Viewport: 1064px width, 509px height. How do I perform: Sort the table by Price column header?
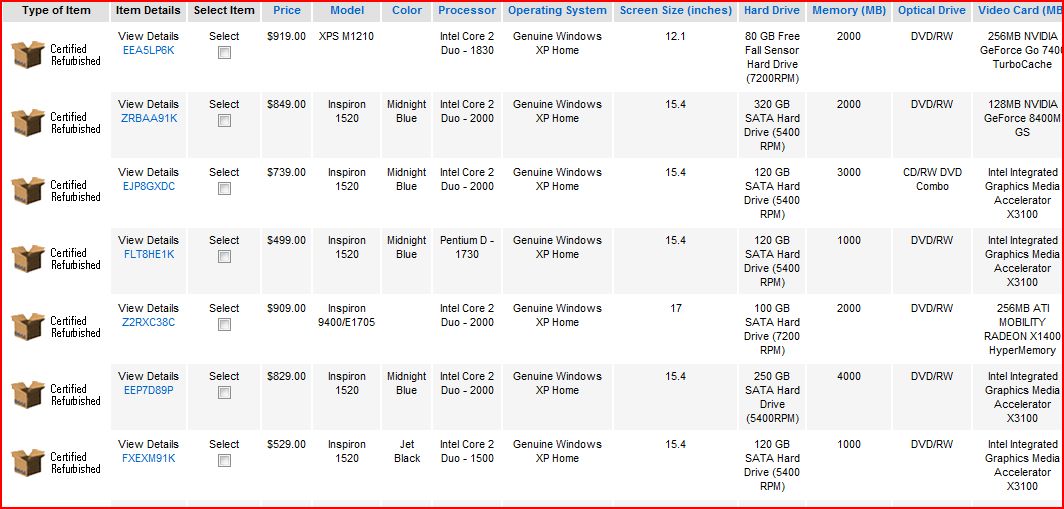(287, 10)
